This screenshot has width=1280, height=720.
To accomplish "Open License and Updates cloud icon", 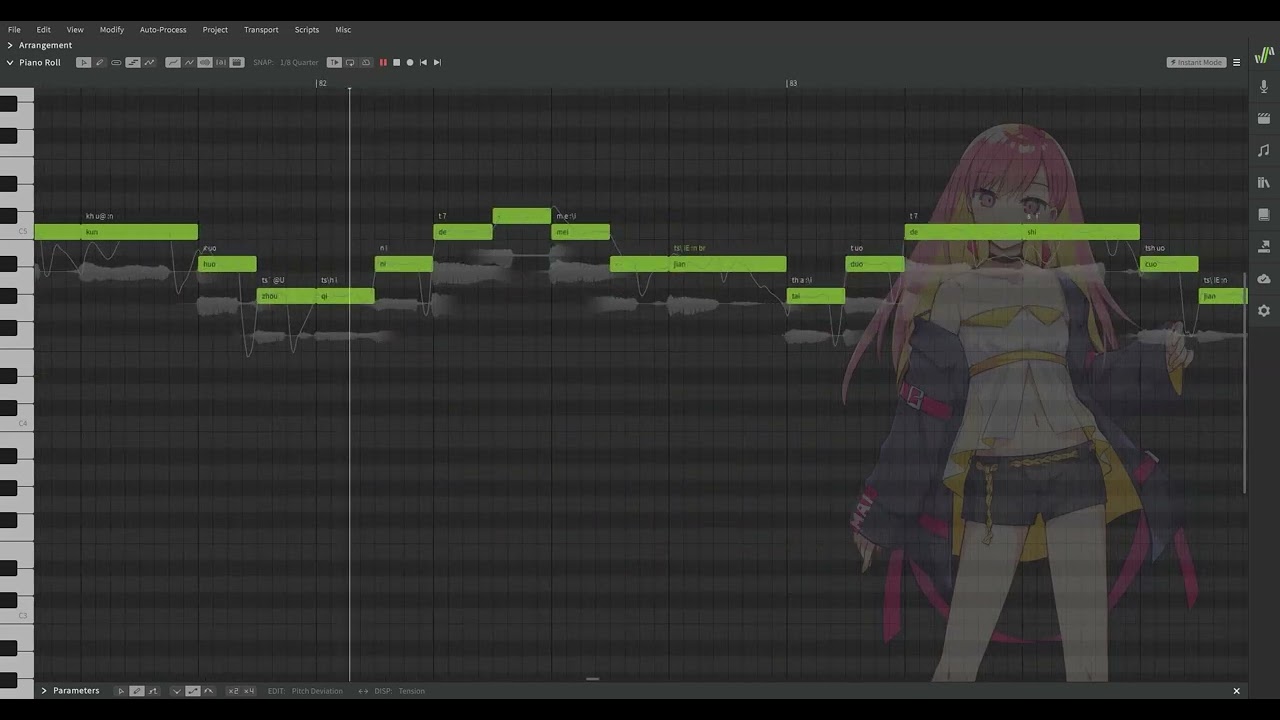I will click(x=1264, y=279).
